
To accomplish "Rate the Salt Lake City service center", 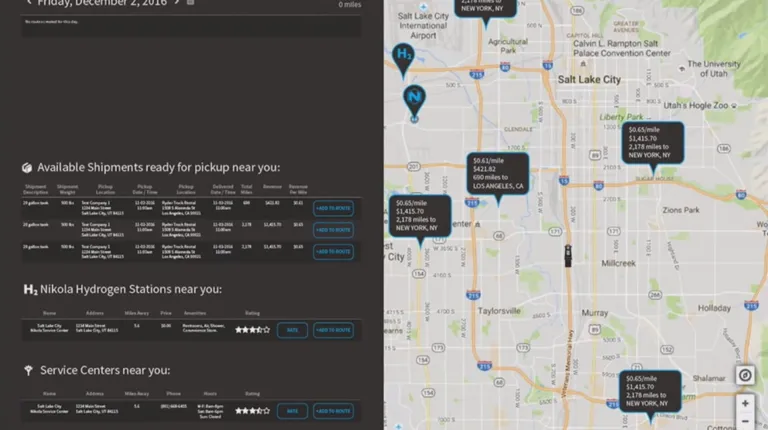I will pos(292,410).
